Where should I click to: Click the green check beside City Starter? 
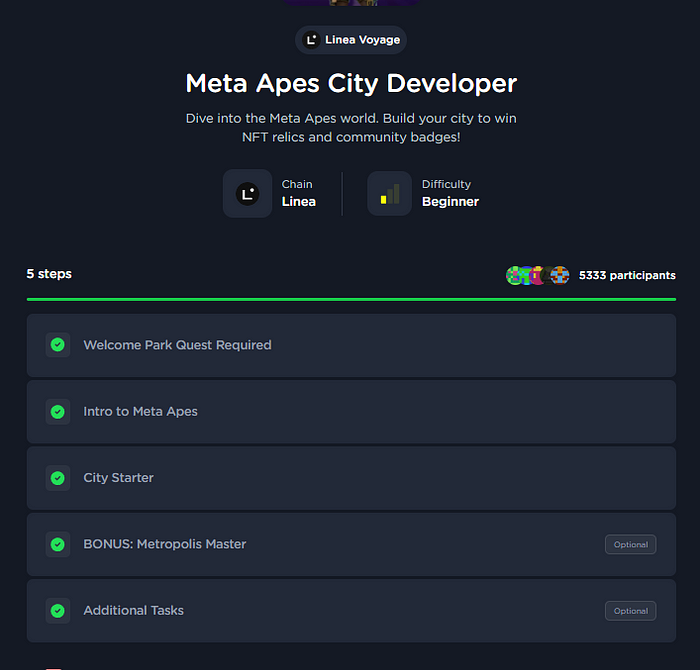click(58, 478)
